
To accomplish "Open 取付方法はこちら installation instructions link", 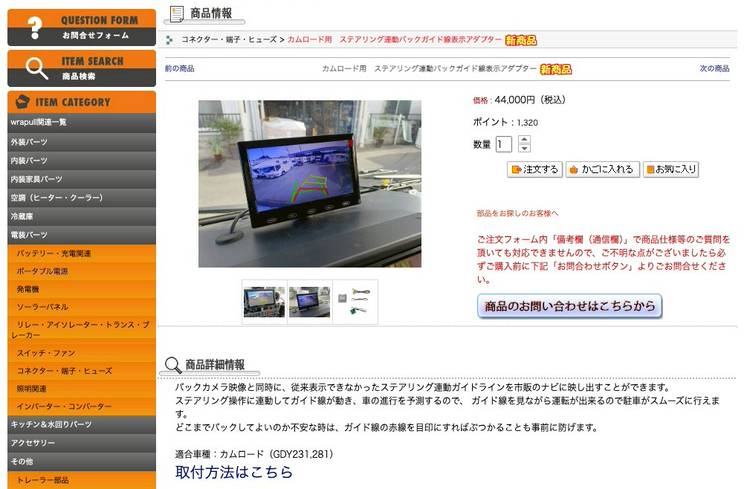I will (x=234, y=472).
